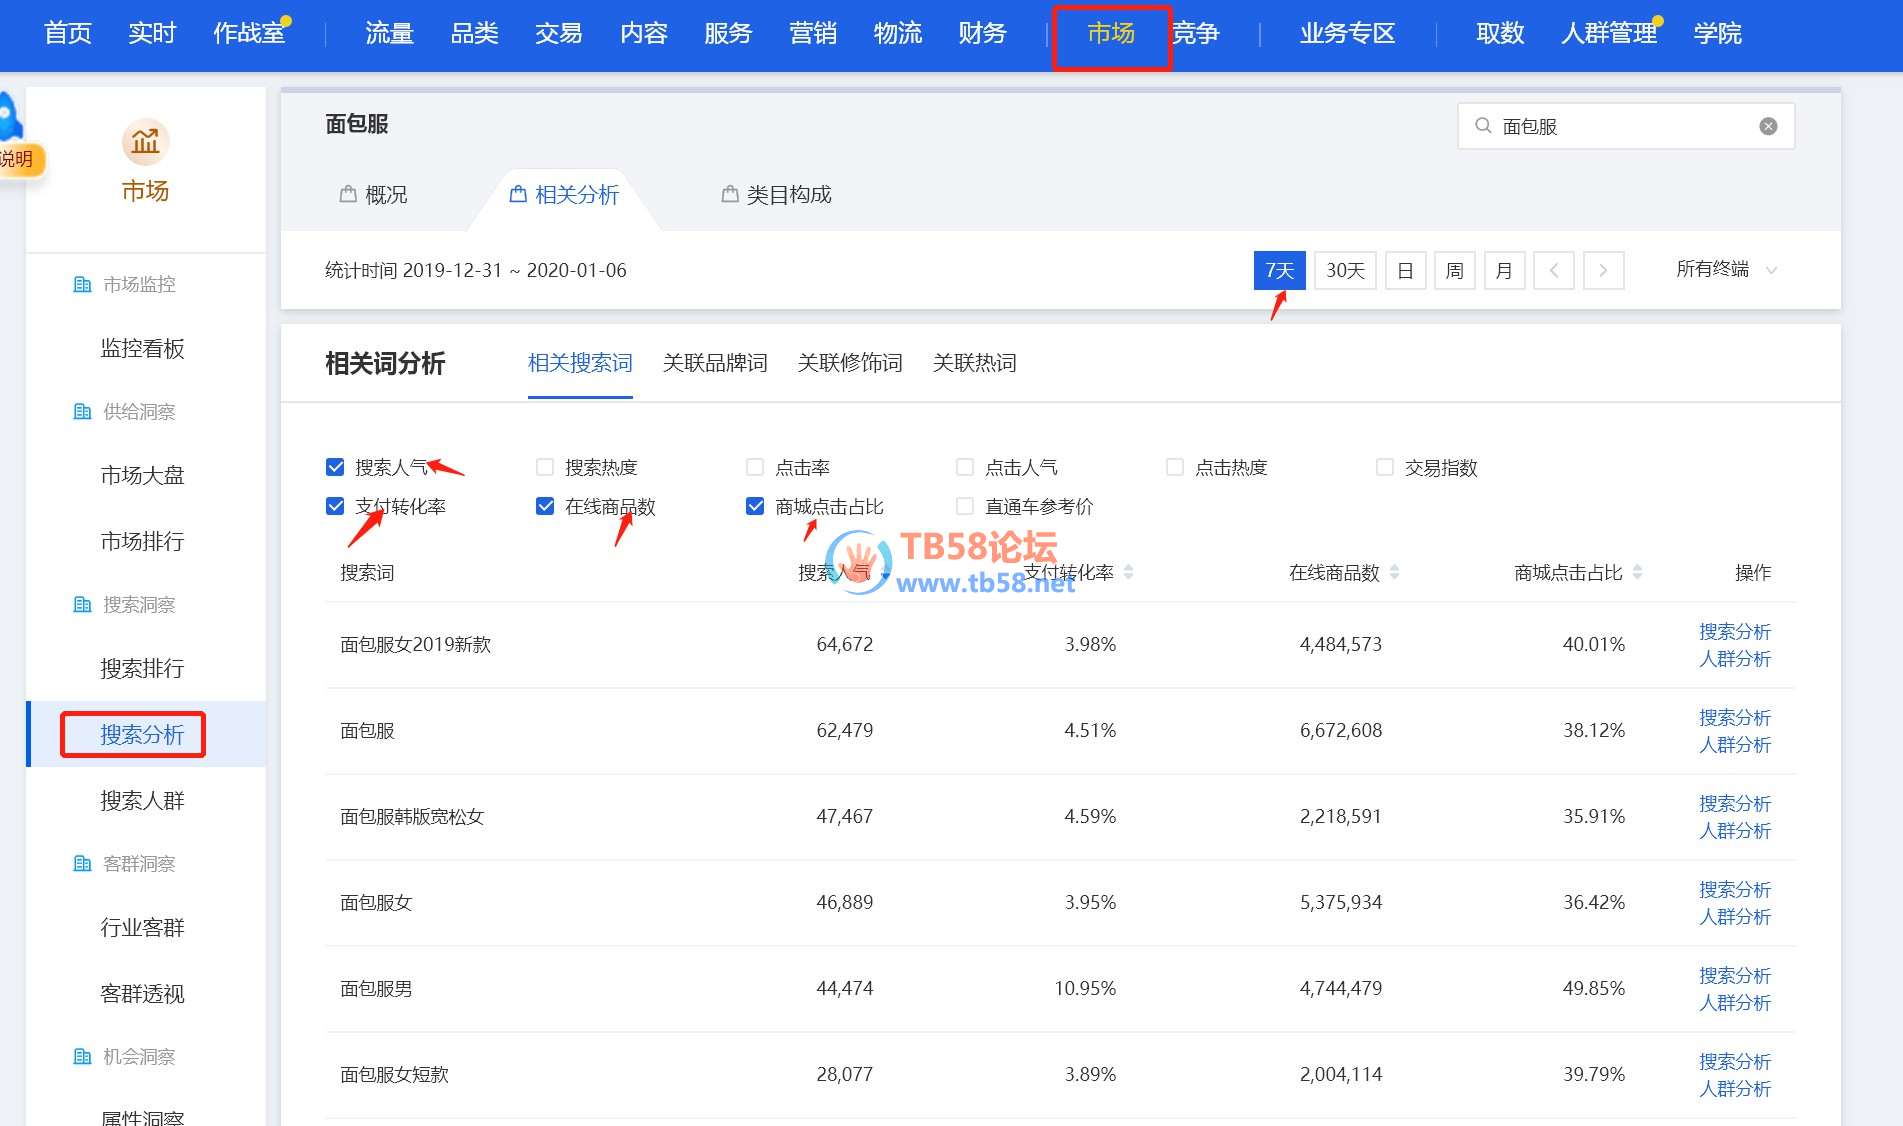The width and height of the screenshot is (1903, 1126).
Task: Click the 机会洞察 section icon
Action: point(83,1057)
